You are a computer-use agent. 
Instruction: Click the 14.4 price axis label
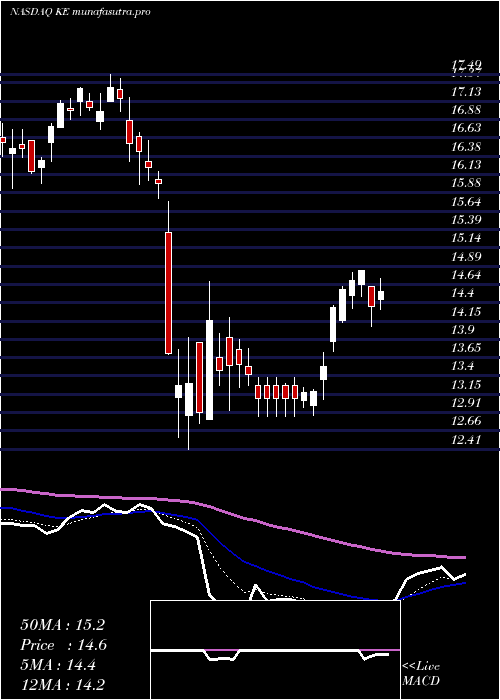463,293
